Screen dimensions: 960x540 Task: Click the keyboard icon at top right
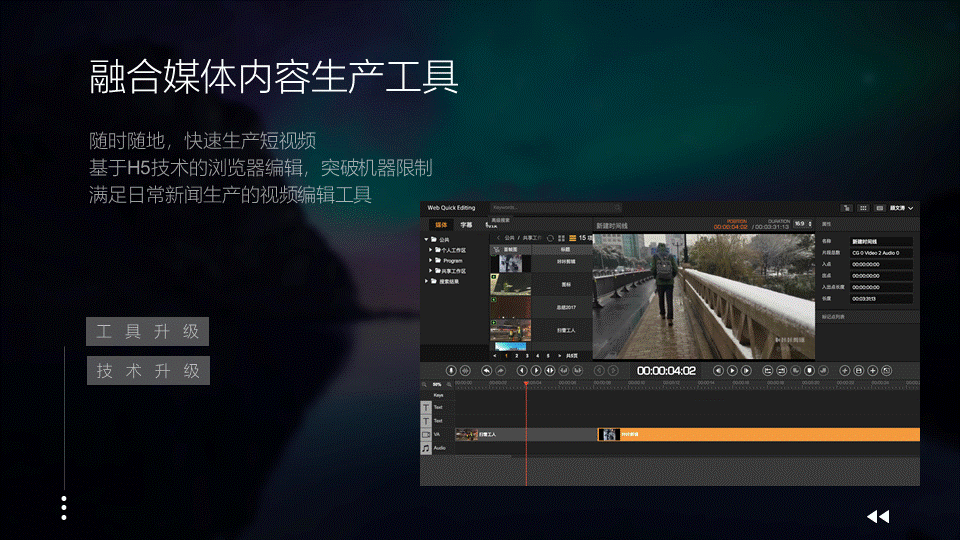(880, 208)
